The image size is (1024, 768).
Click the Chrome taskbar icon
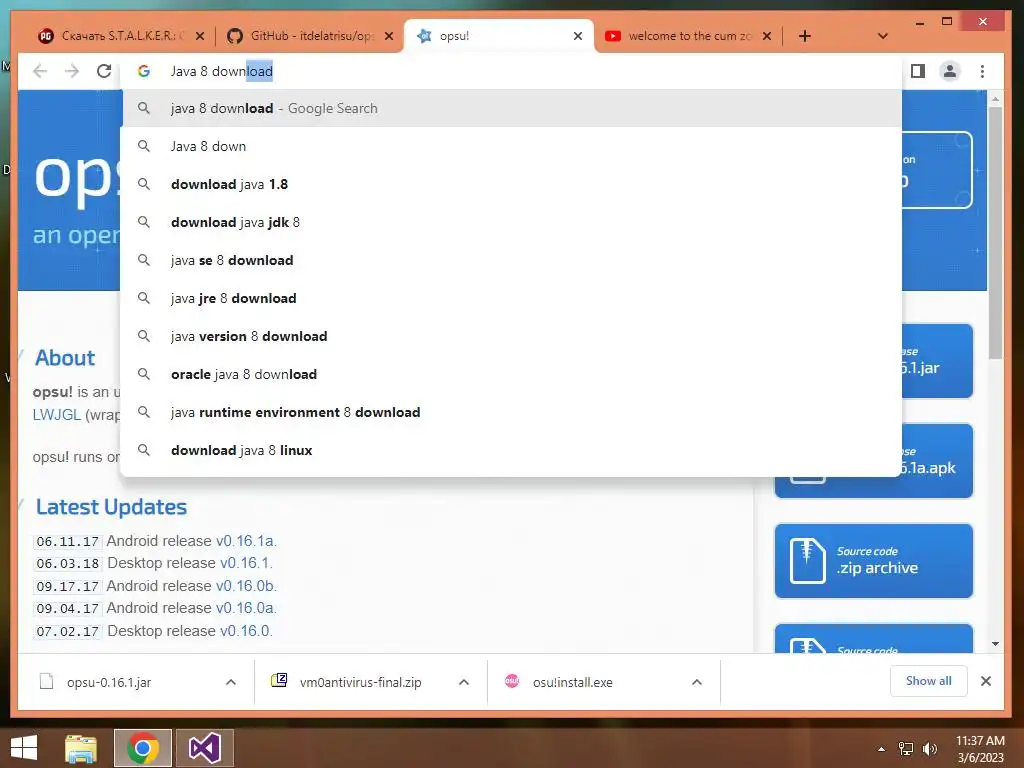[x=142, y=748]
